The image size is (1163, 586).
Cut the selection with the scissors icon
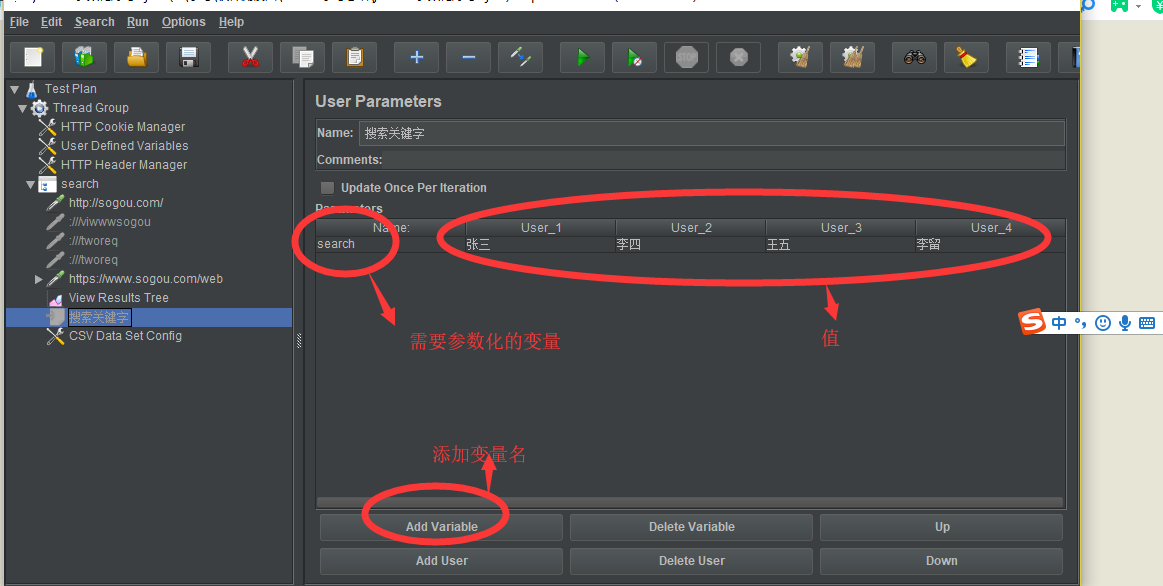coord(250,57)
